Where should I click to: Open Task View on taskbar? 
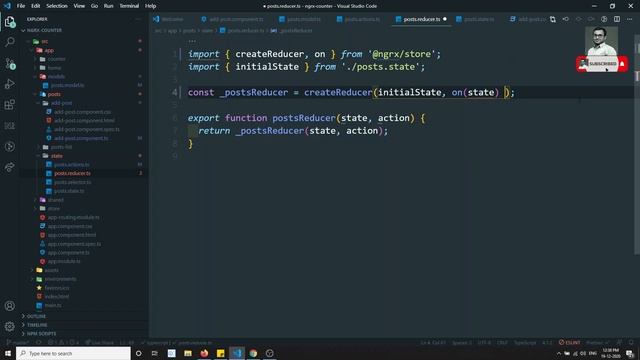[x=155, y=353]
